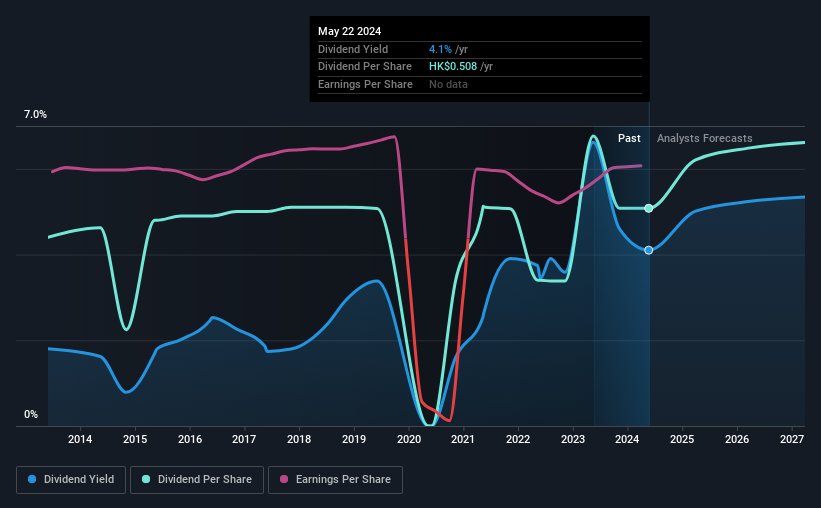
Task: Click the 2014 x-axis label
Action: [80, 439]
